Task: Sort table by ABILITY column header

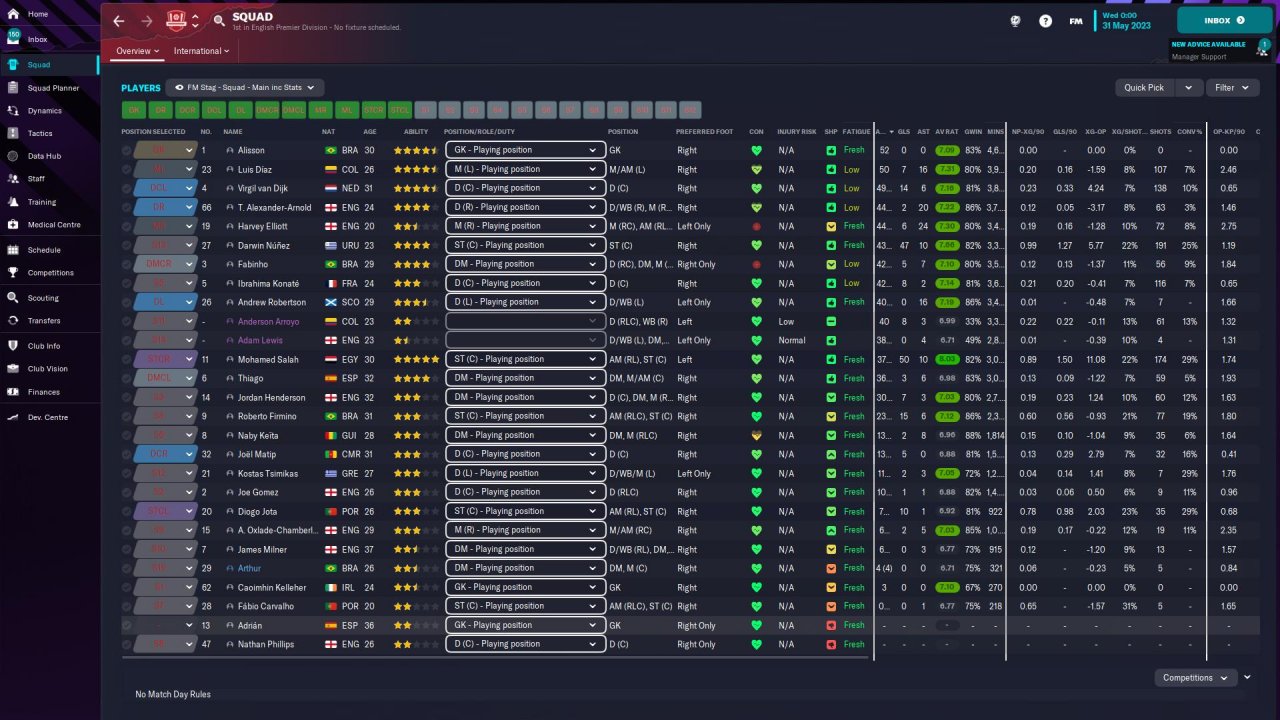Action: [x=416, y=132]
